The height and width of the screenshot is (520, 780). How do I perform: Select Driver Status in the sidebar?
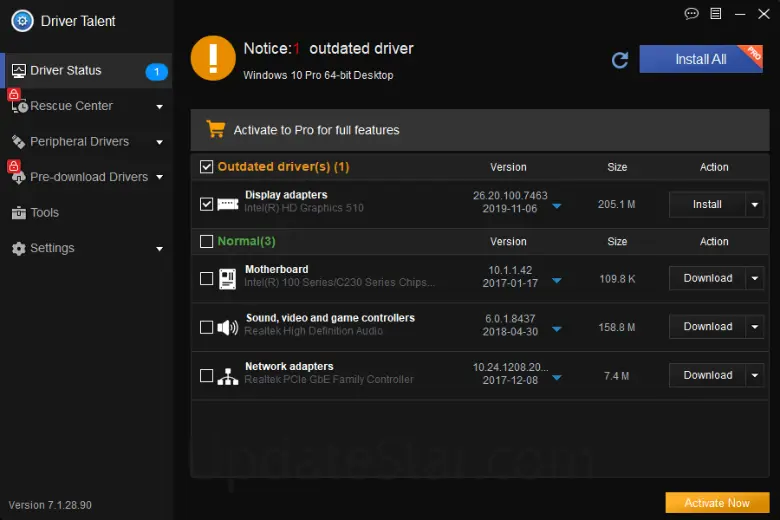[87, 71]
